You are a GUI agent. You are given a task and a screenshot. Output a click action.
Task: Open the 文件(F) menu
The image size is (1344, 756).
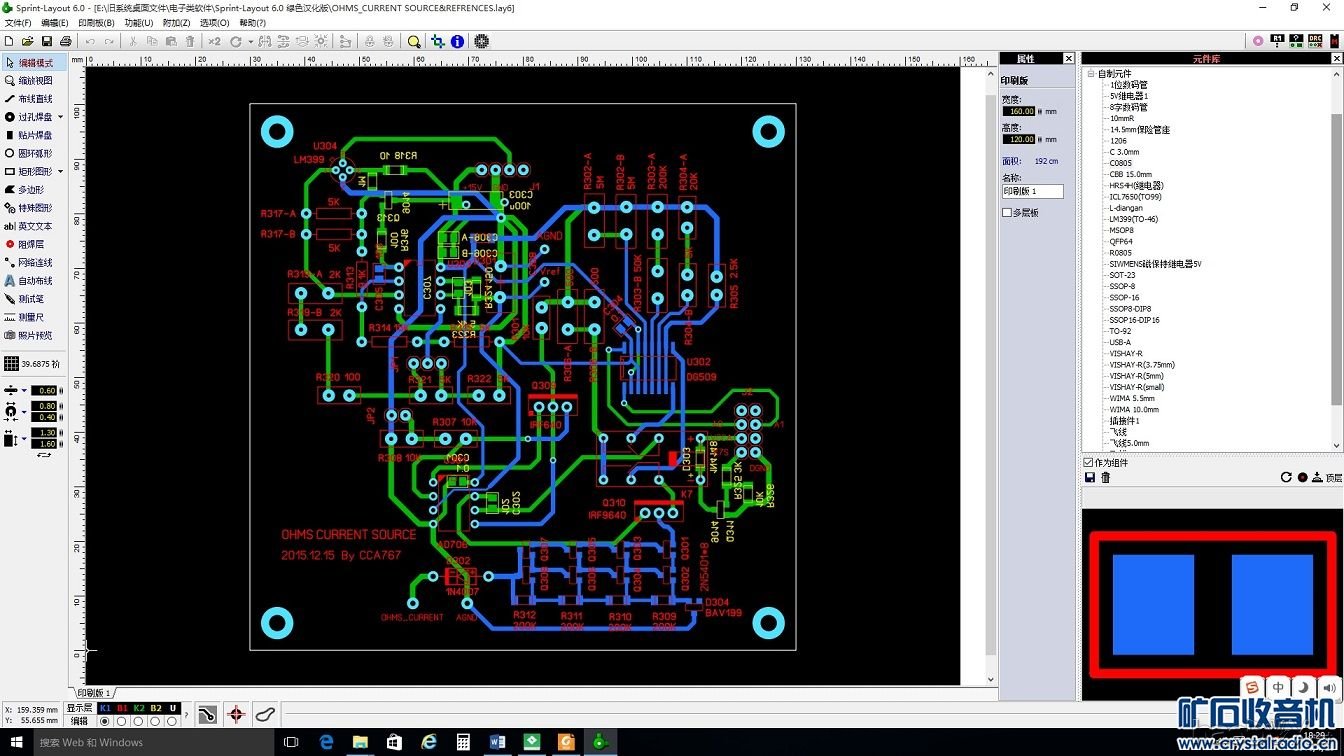[18, 22]
